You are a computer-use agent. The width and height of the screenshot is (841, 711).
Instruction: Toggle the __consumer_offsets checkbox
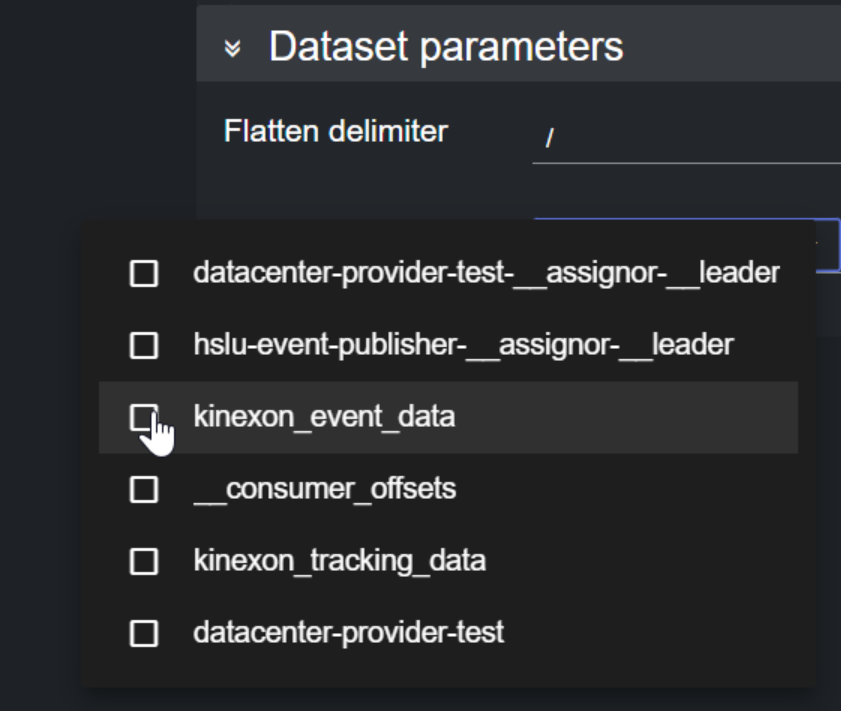coord(144,489)
